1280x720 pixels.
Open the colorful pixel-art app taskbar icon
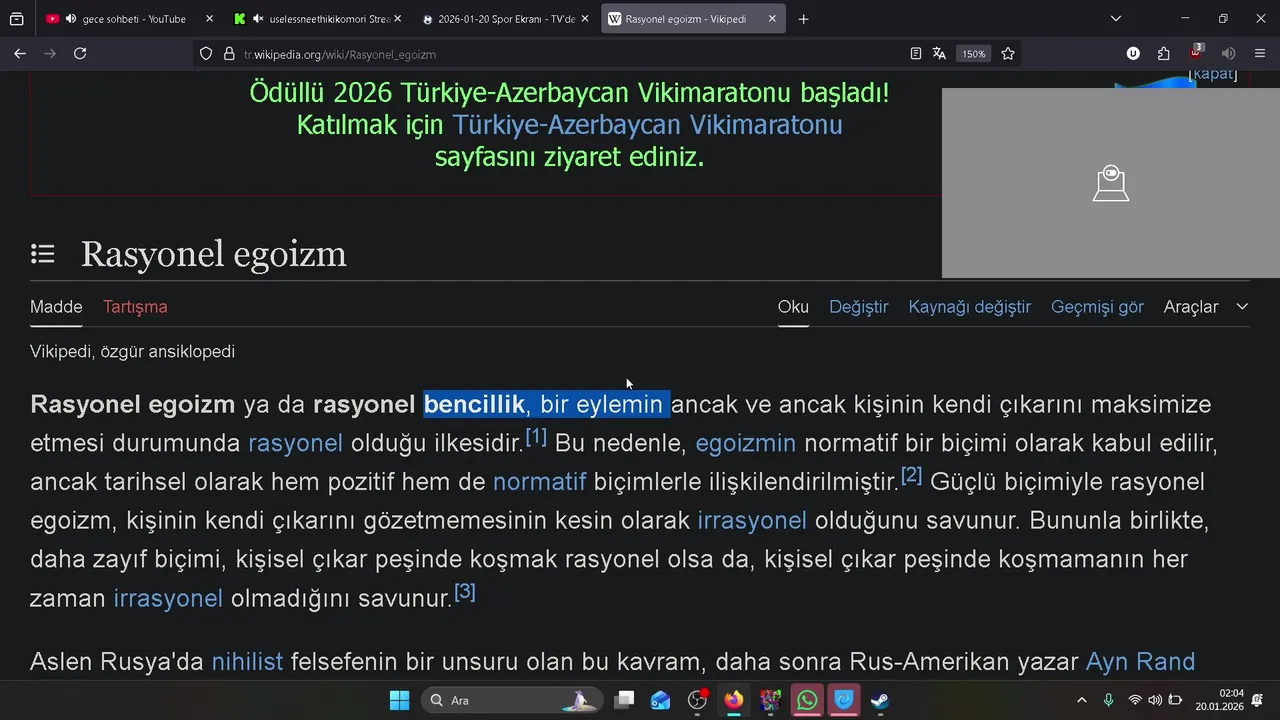click(x=770, y=700)
